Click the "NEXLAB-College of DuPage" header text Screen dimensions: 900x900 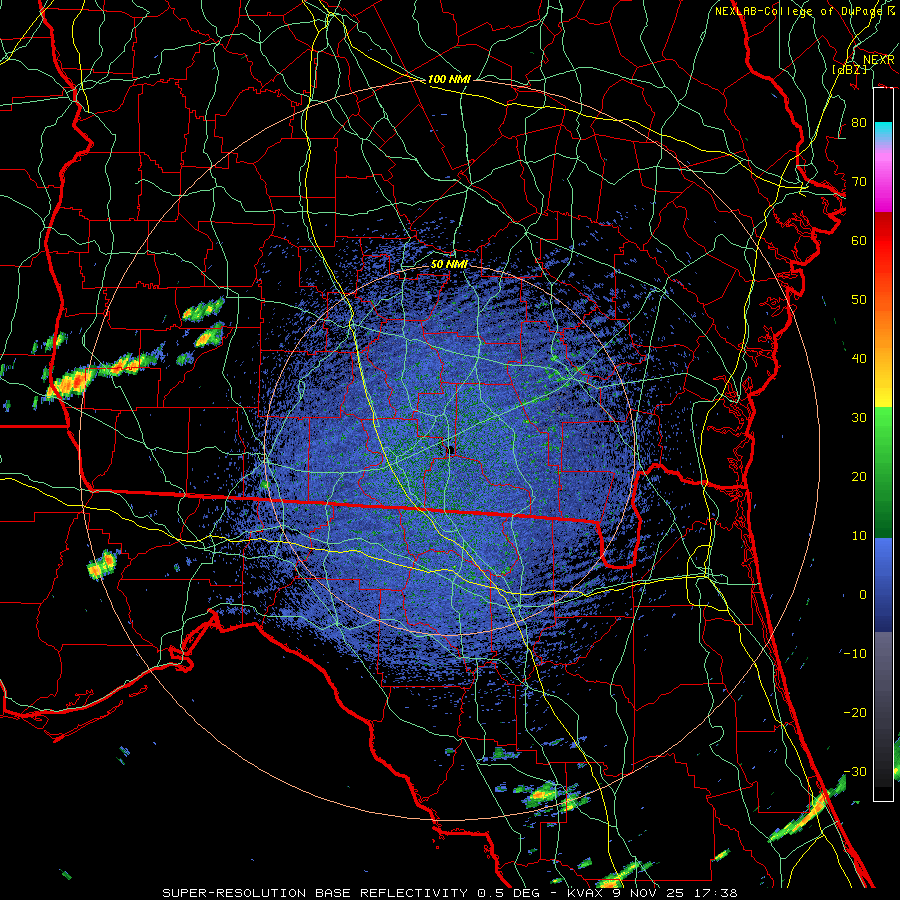point(798,11)
